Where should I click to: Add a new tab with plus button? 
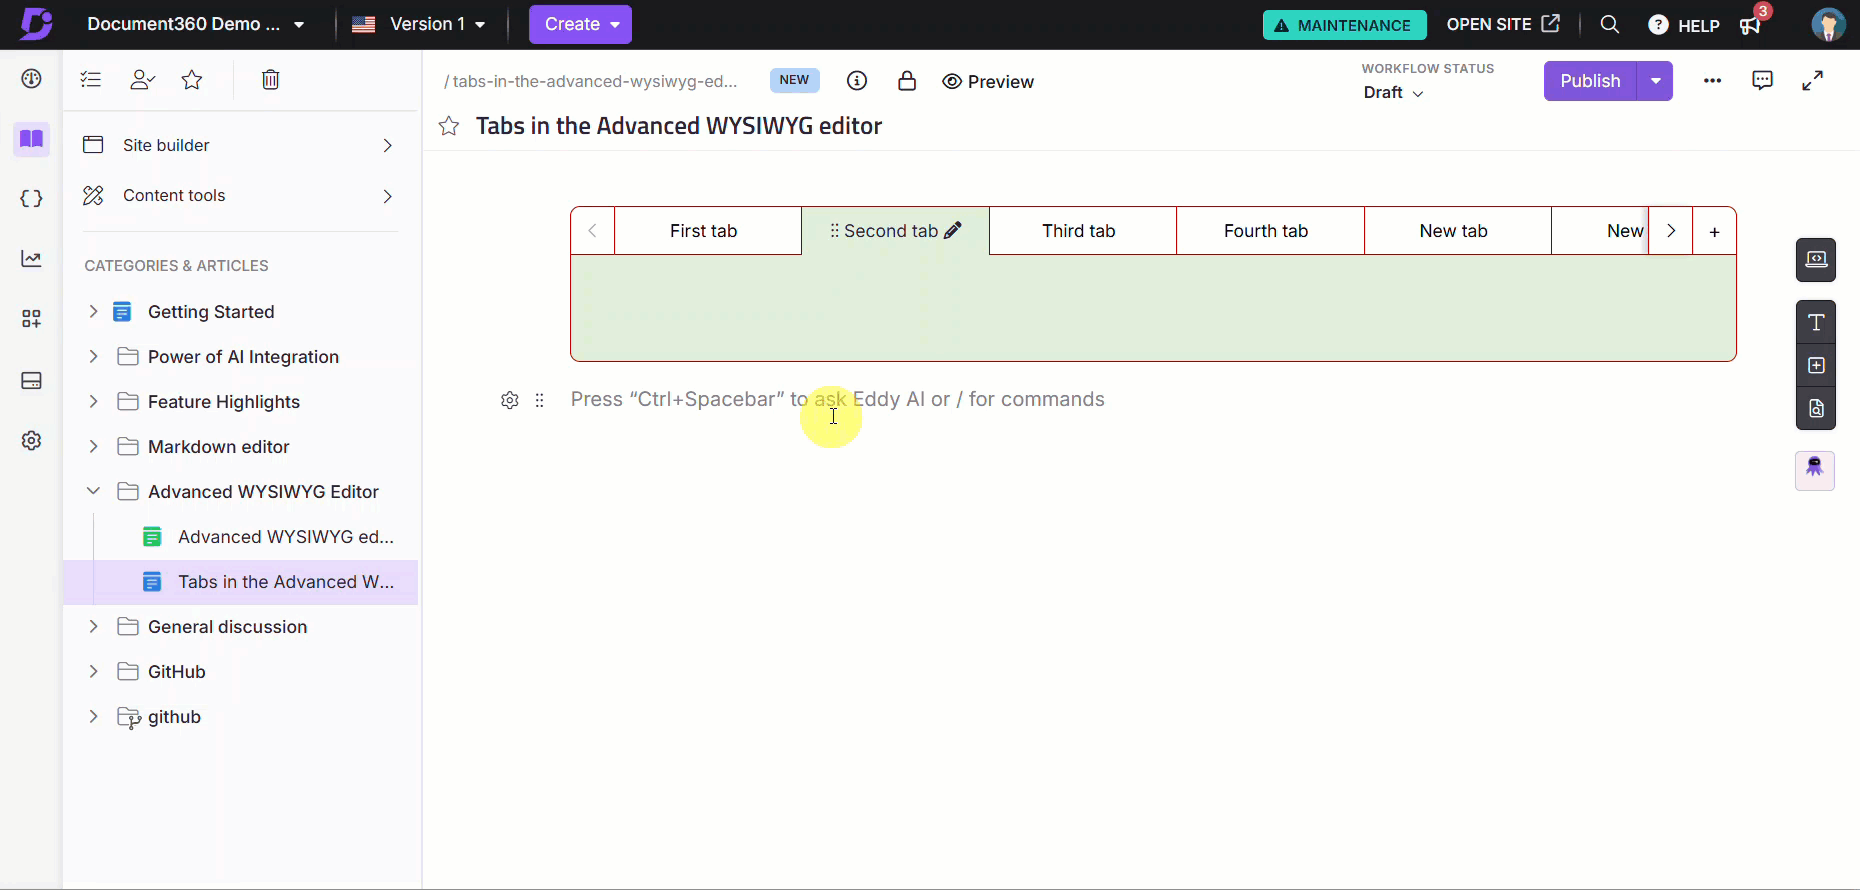pos(1715,231)
